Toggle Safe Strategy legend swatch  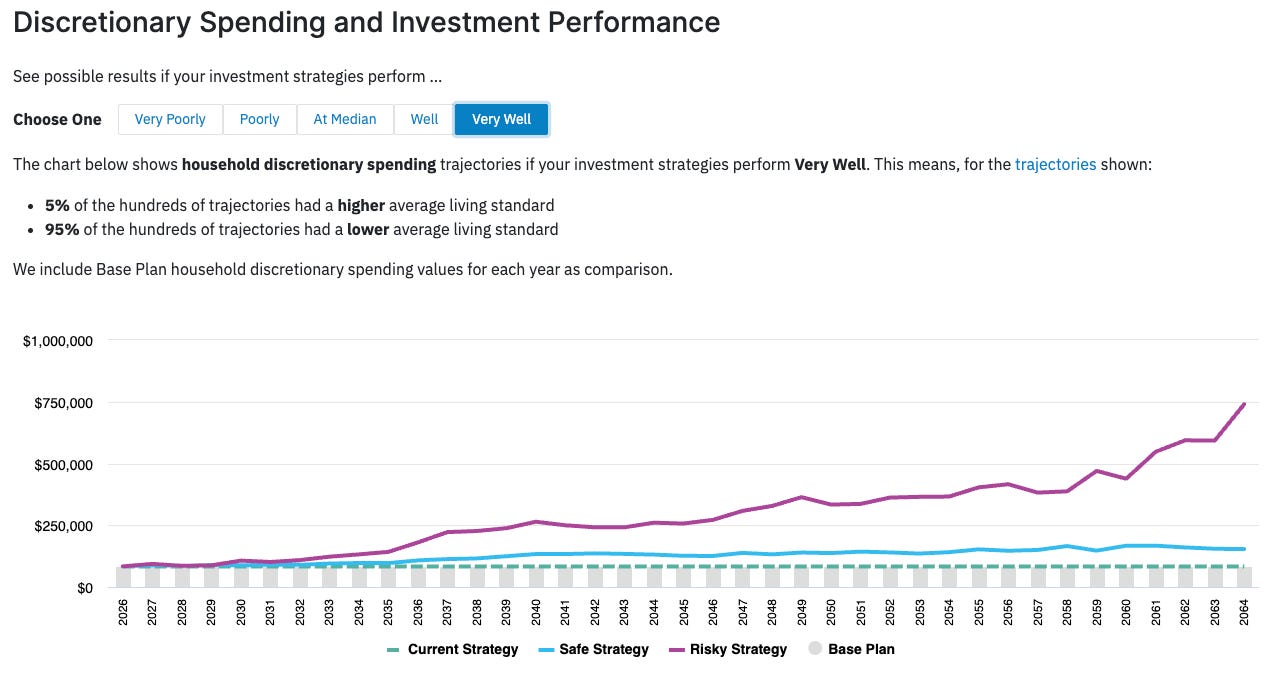pyautogui.click(x=547, y=650)
